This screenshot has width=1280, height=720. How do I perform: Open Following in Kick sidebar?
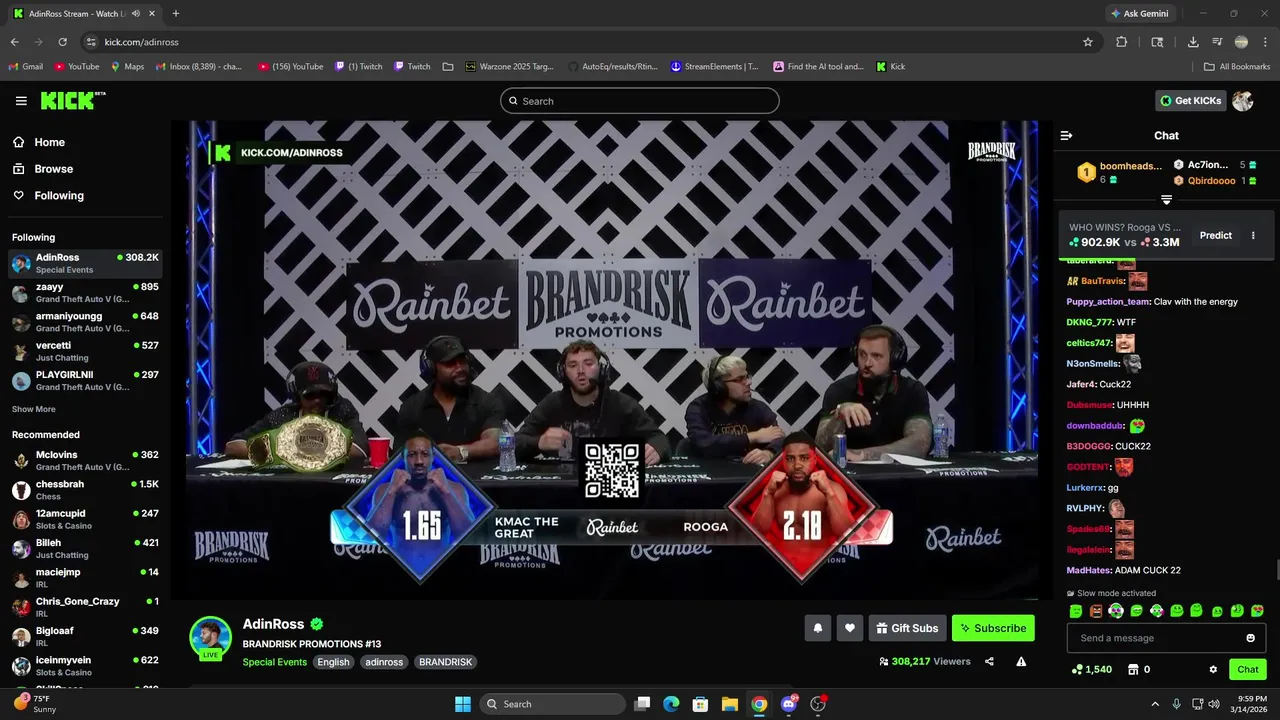(x=48, y=196)
